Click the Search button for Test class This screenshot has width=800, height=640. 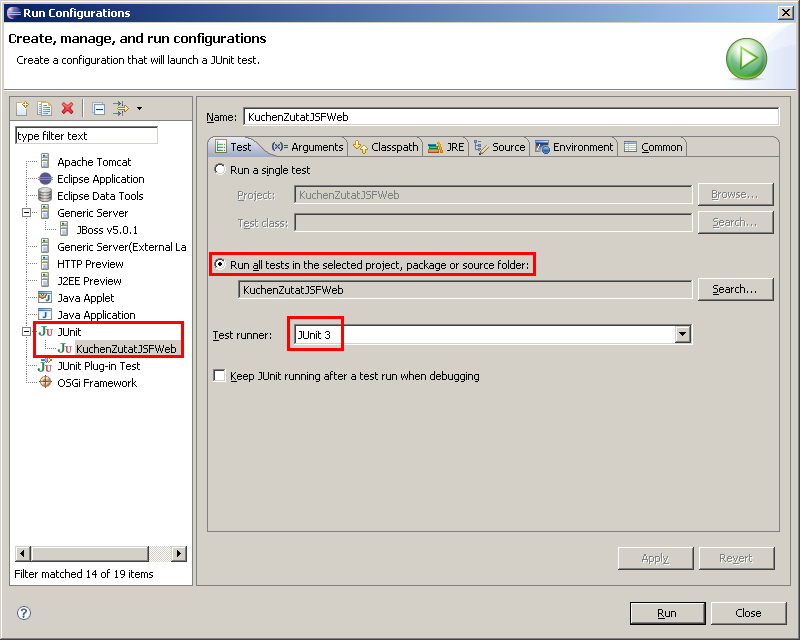(735, 223)
